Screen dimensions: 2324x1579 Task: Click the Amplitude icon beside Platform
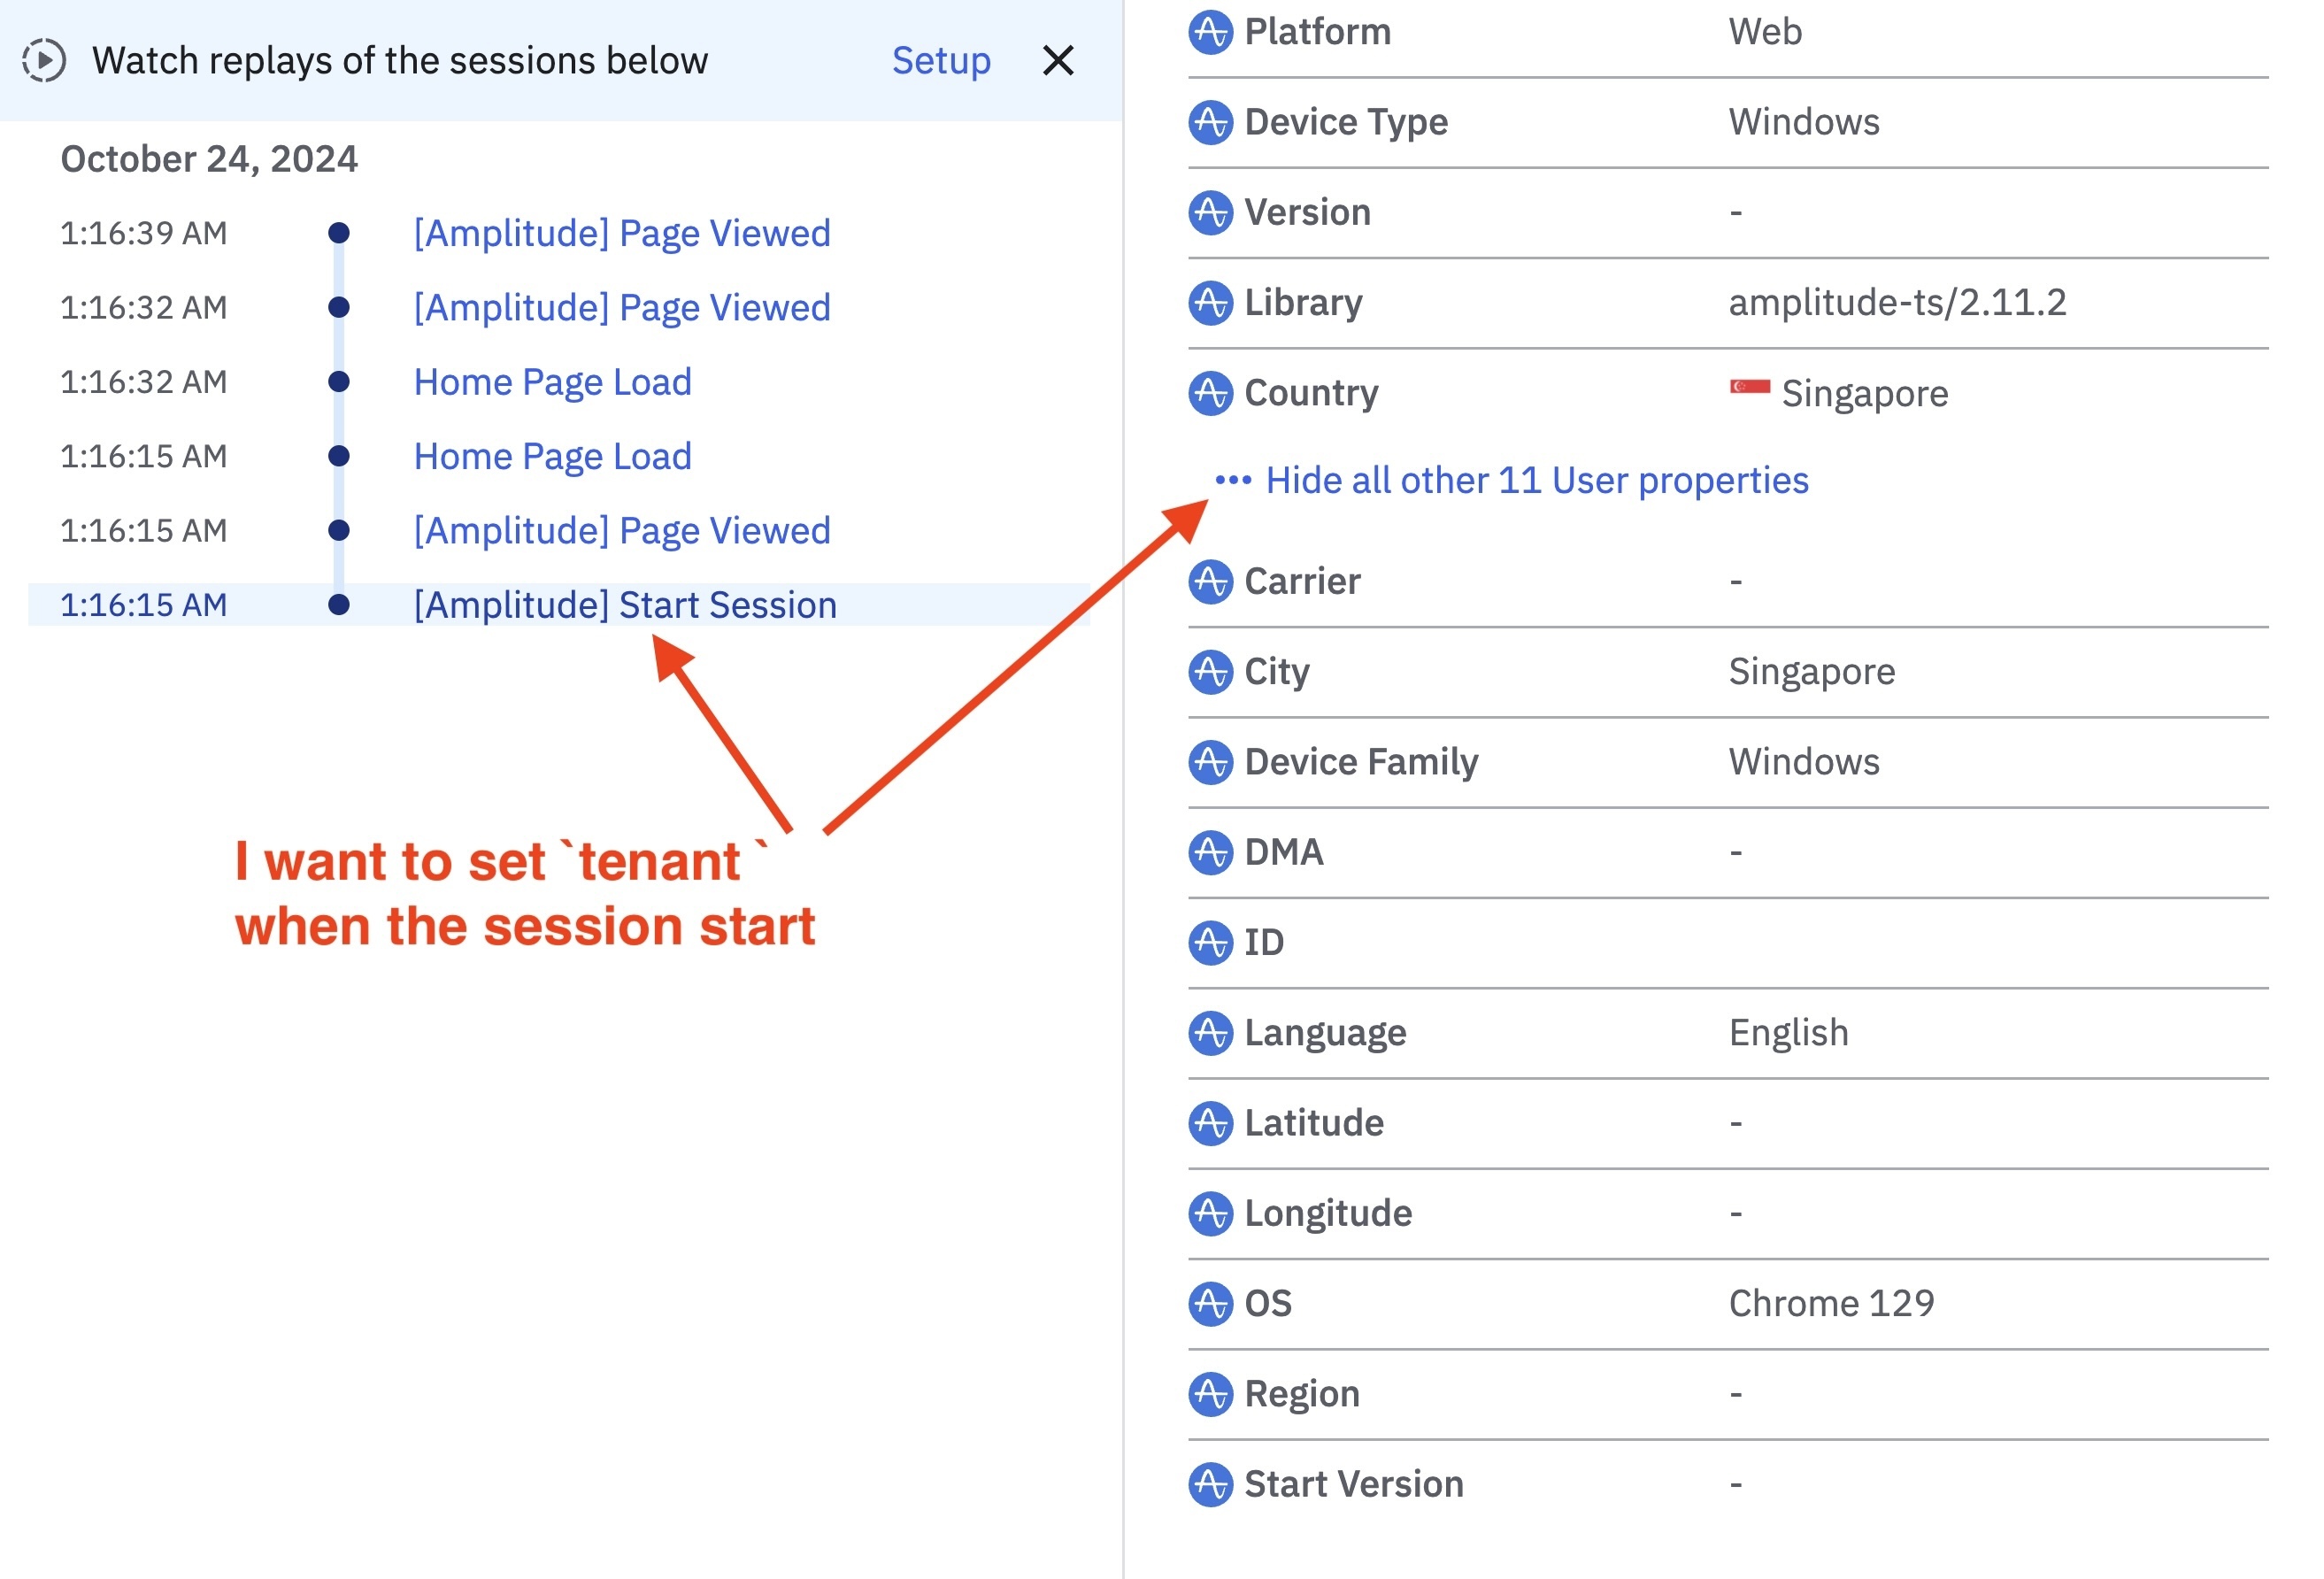tap(1210, 32)
